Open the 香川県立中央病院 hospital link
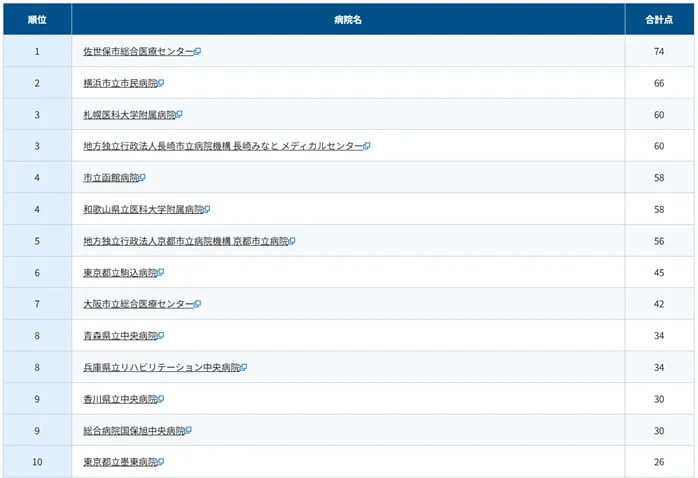Image resolution: width=698 pixels, height=478 pixels. tap(120, 399)
